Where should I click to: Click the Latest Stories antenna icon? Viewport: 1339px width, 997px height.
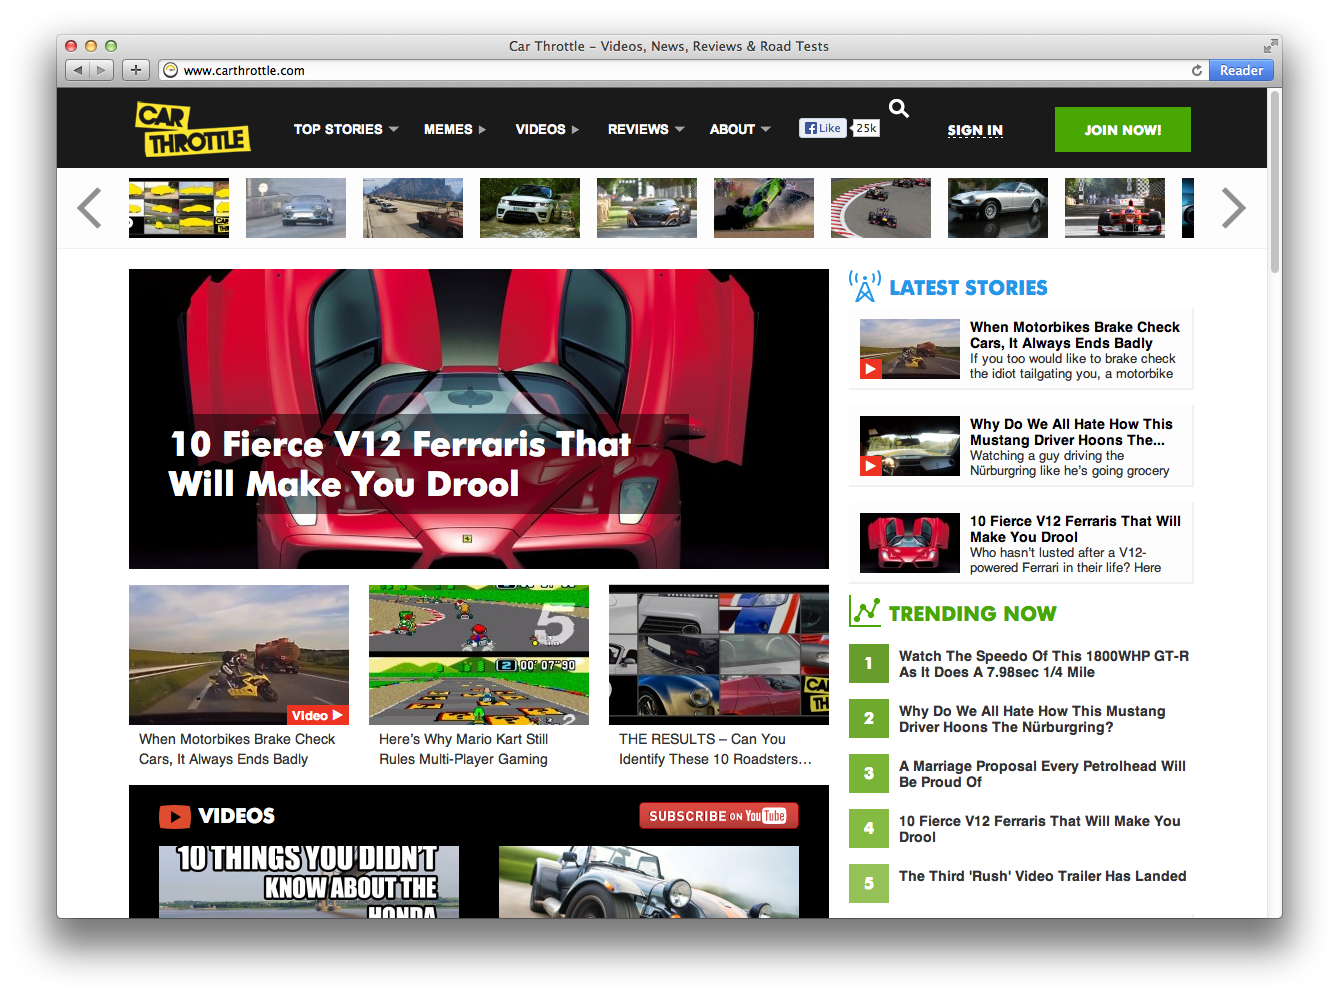[865, 286]
